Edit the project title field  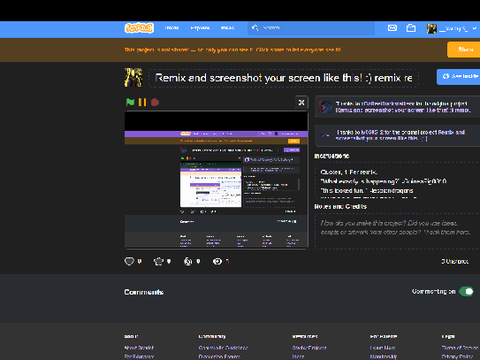pyautogui.click(x=283, y=78)
